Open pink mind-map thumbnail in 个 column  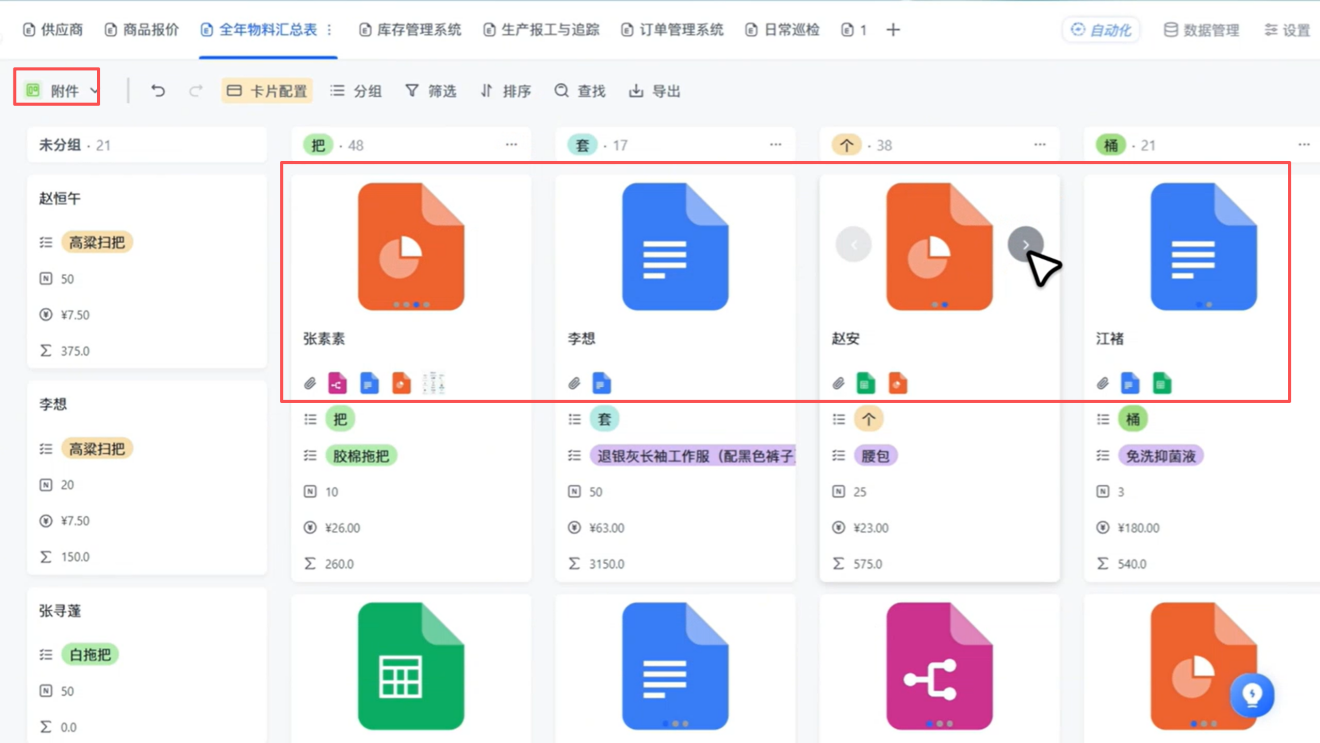(939, 666)
